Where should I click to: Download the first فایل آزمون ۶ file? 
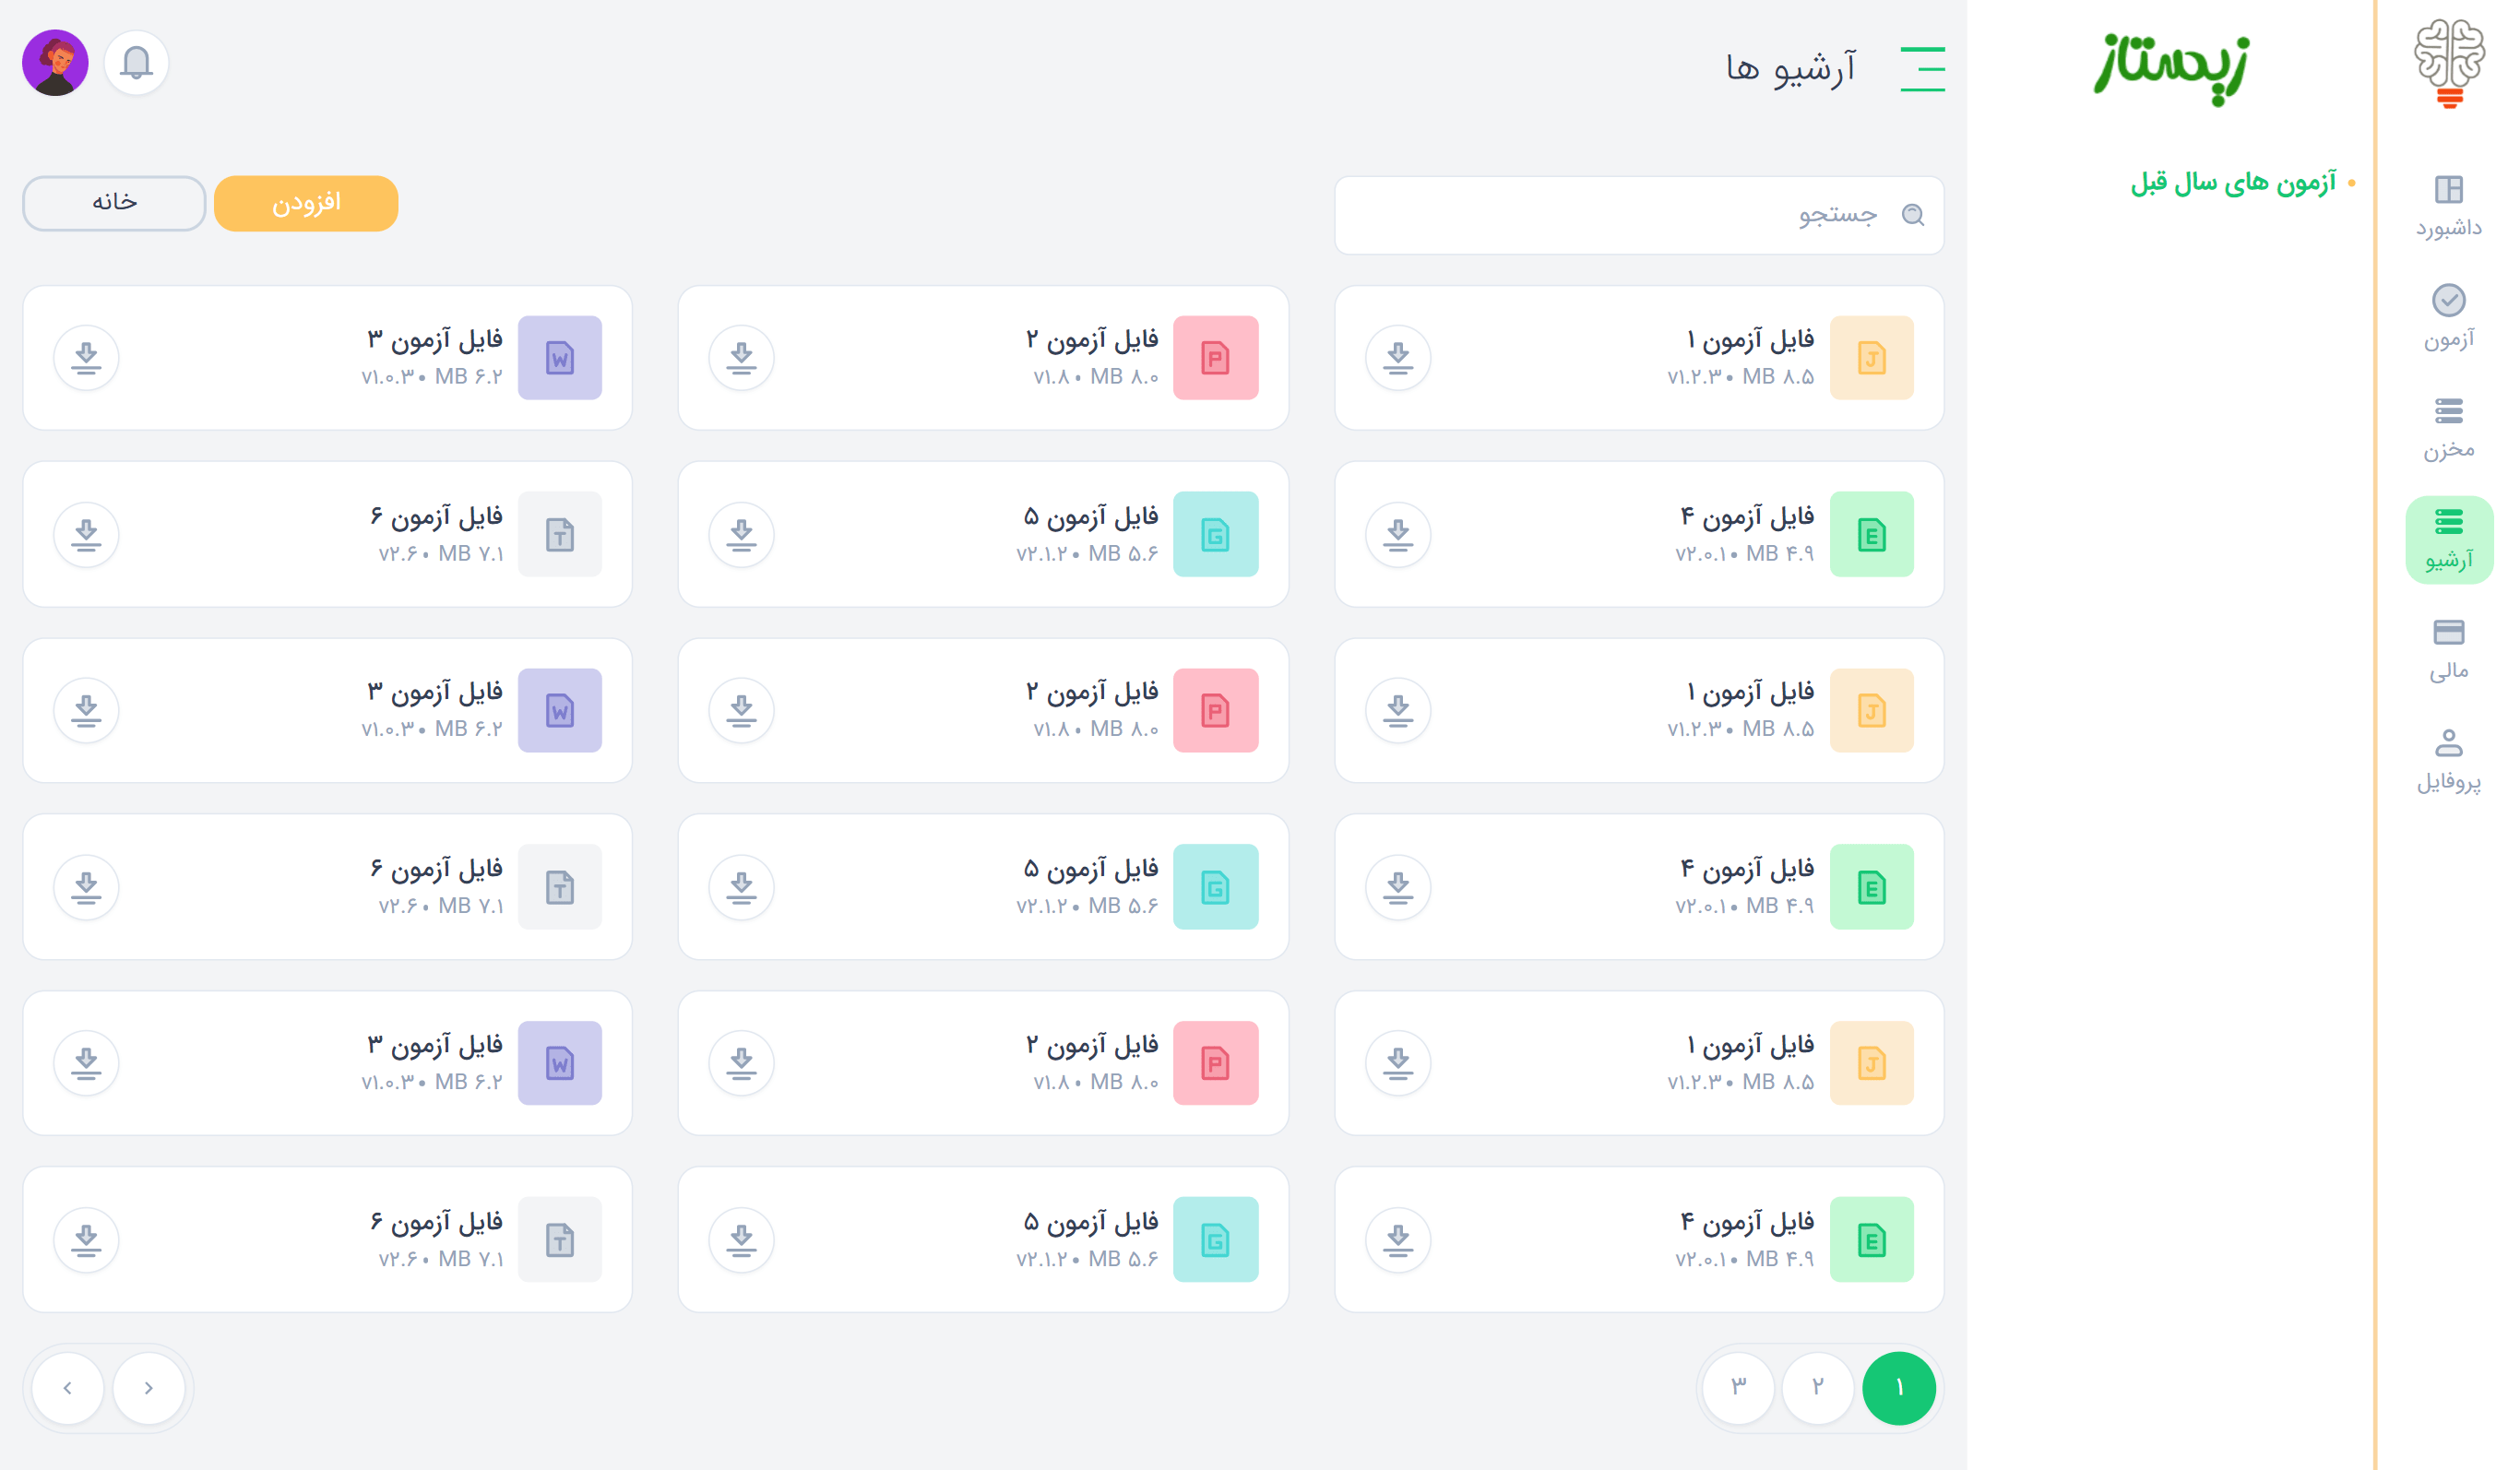click(86, 535)
